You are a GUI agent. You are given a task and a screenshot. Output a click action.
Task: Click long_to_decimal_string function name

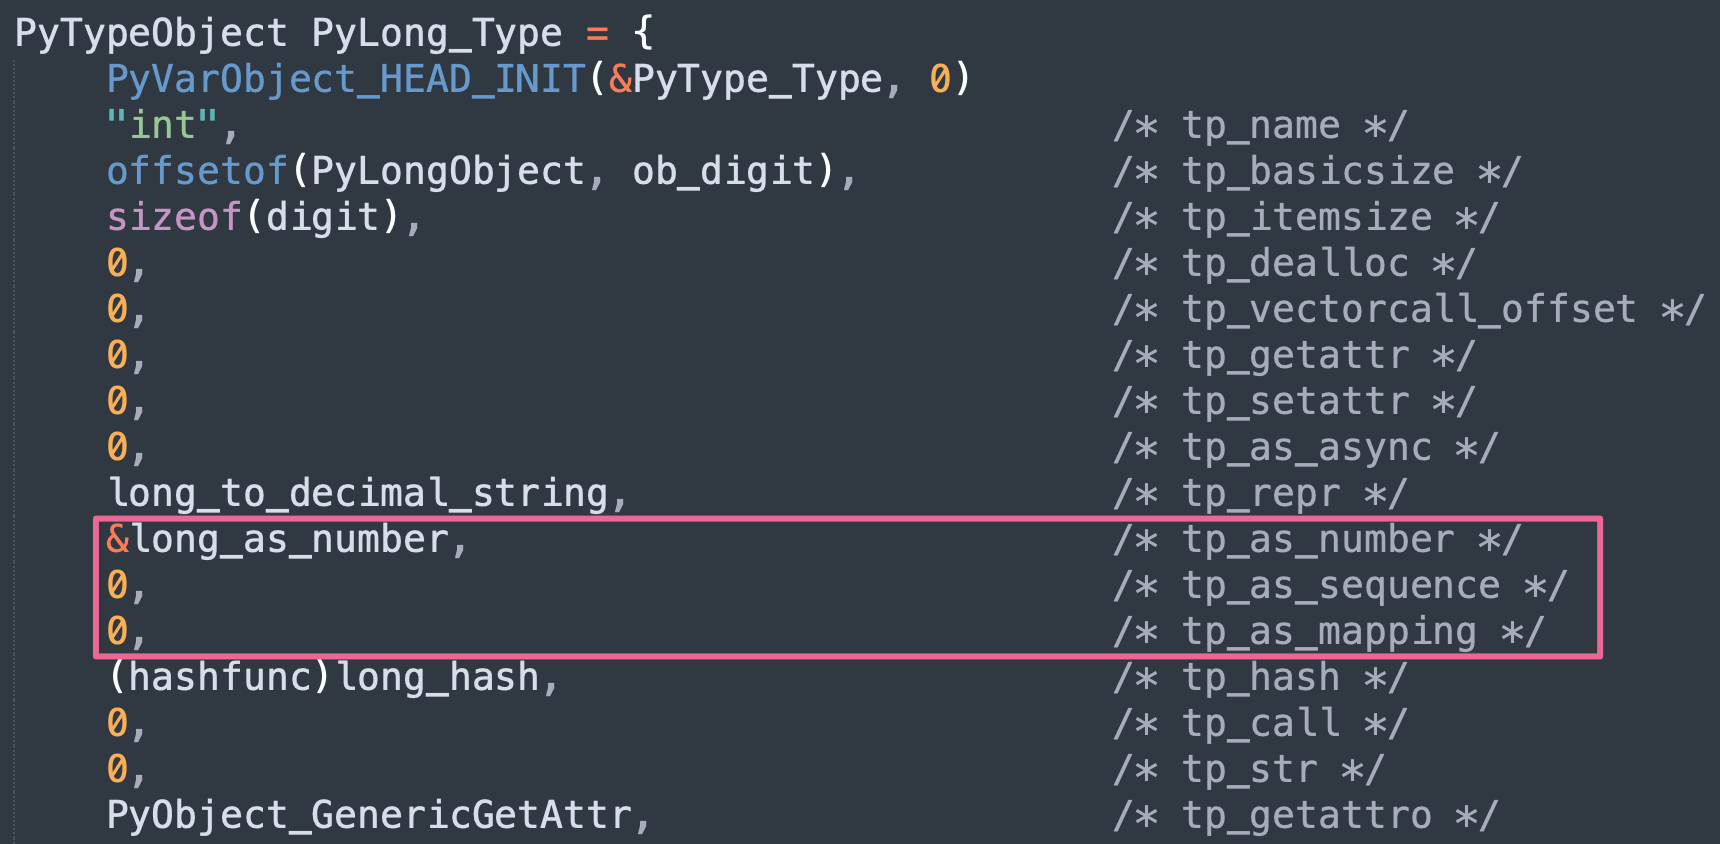358,493
